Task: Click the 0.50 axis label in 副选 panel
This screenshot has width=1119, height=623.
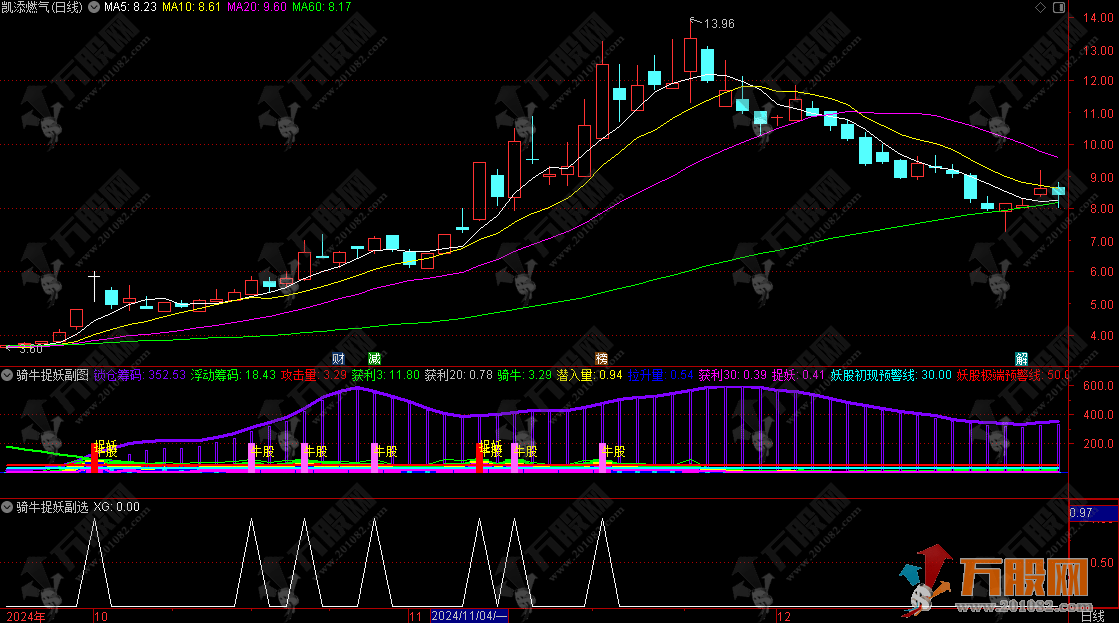Action: 1102,563
